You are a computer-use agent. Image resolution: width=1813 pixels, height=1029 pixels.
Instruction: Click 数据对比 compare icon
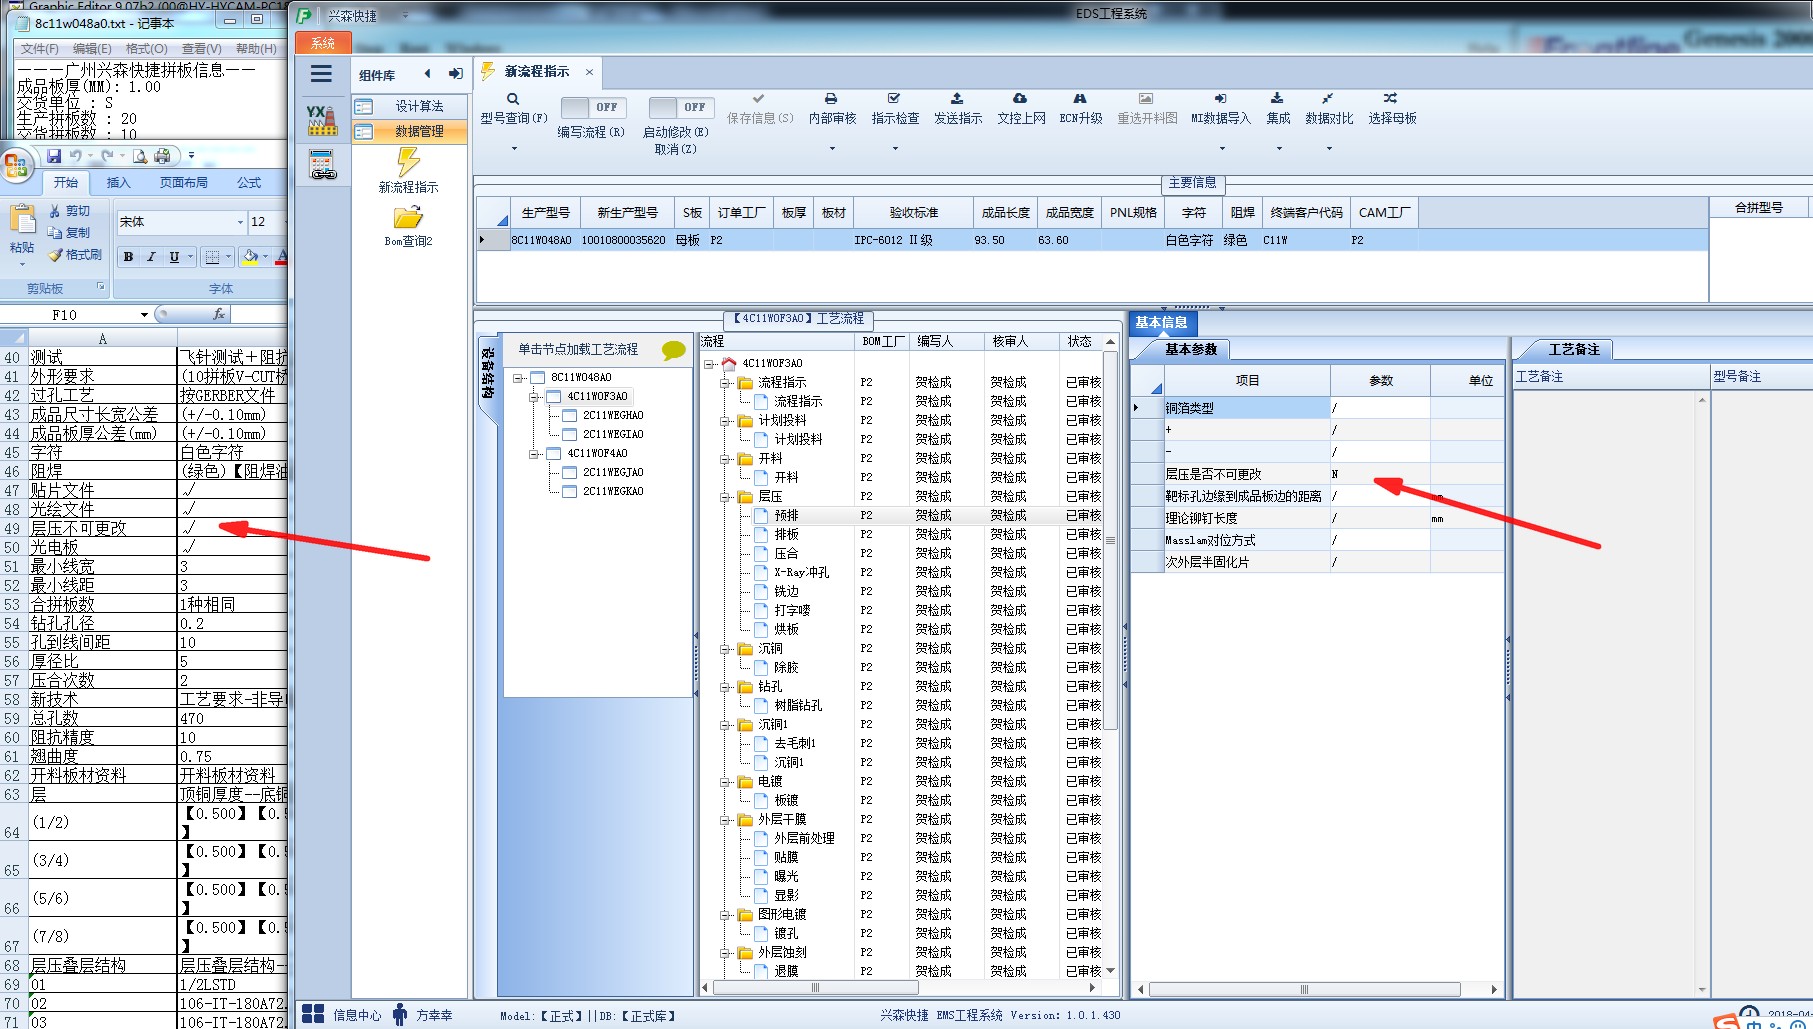pos(1328,99)
